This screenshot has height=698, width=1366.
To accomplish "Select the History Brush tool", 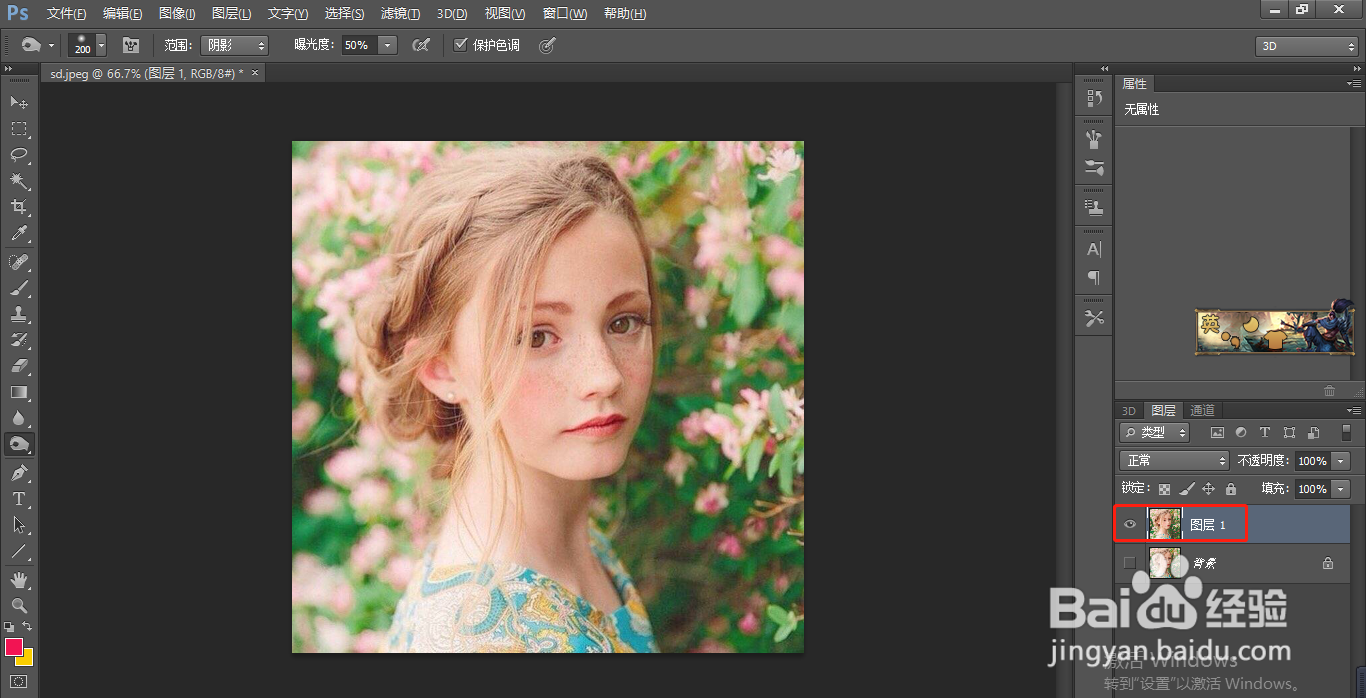I will click(x=19, y=340).
